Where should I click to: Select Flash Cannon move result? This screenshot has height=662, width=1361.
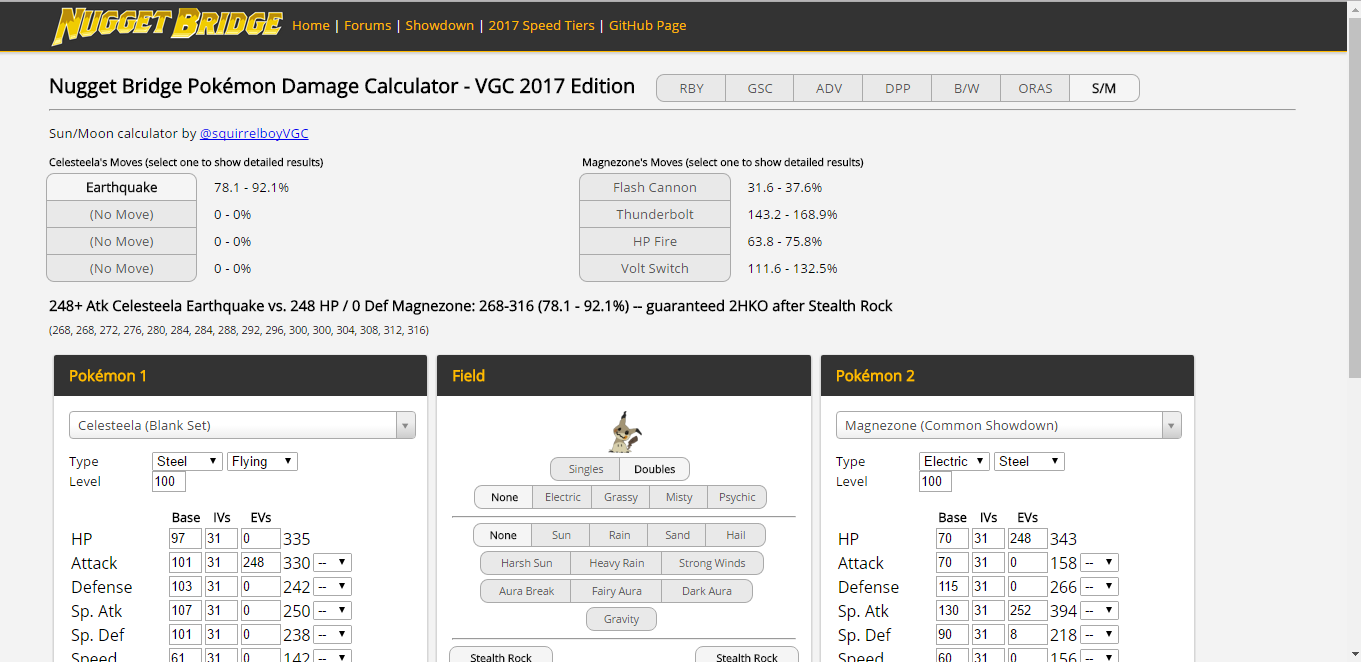[x=654, y=187]
